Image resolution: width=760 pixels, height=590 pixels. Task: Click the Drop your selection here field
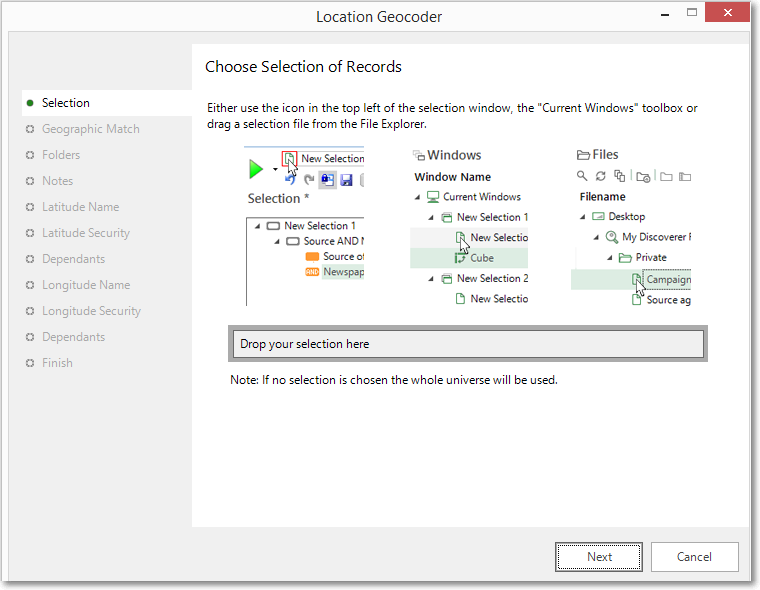point(468,344)
